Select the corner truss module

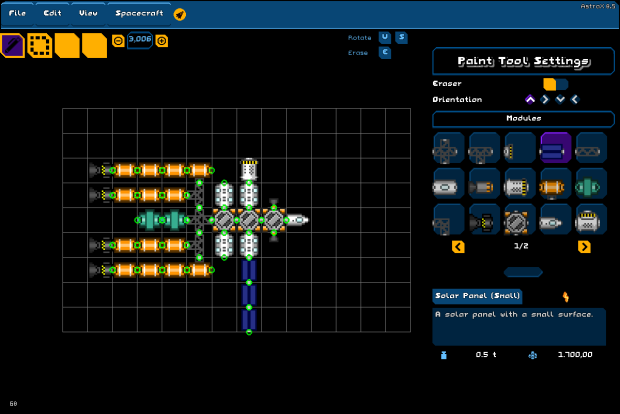[x=448, y=219]
